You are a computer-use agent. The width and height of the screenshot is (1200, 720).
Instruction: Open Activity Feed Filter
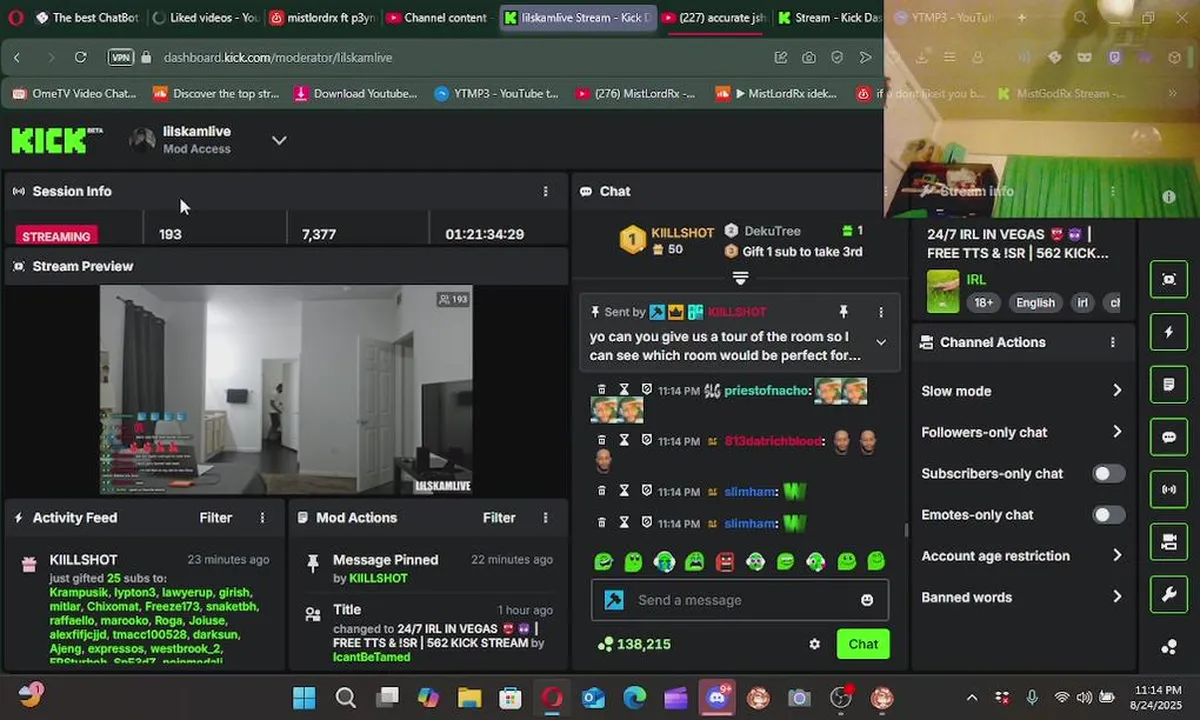click(x=215, y=518)
